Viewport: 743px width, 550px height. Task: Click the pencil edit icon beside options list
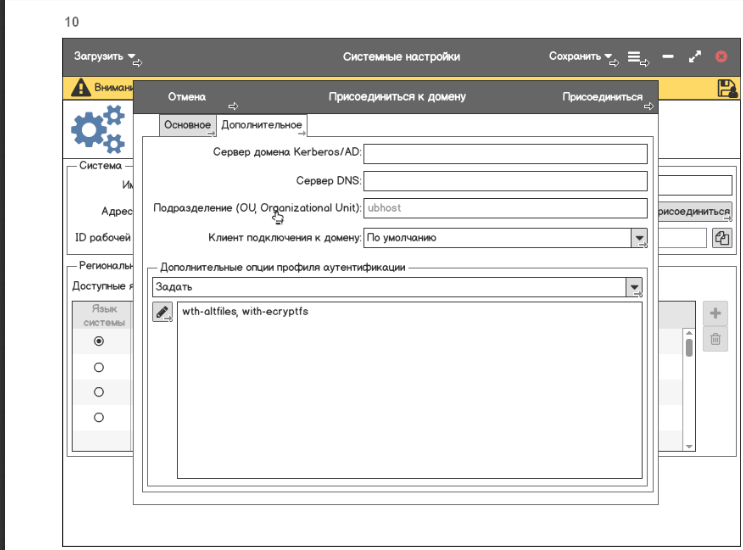[x=162, y=313]
